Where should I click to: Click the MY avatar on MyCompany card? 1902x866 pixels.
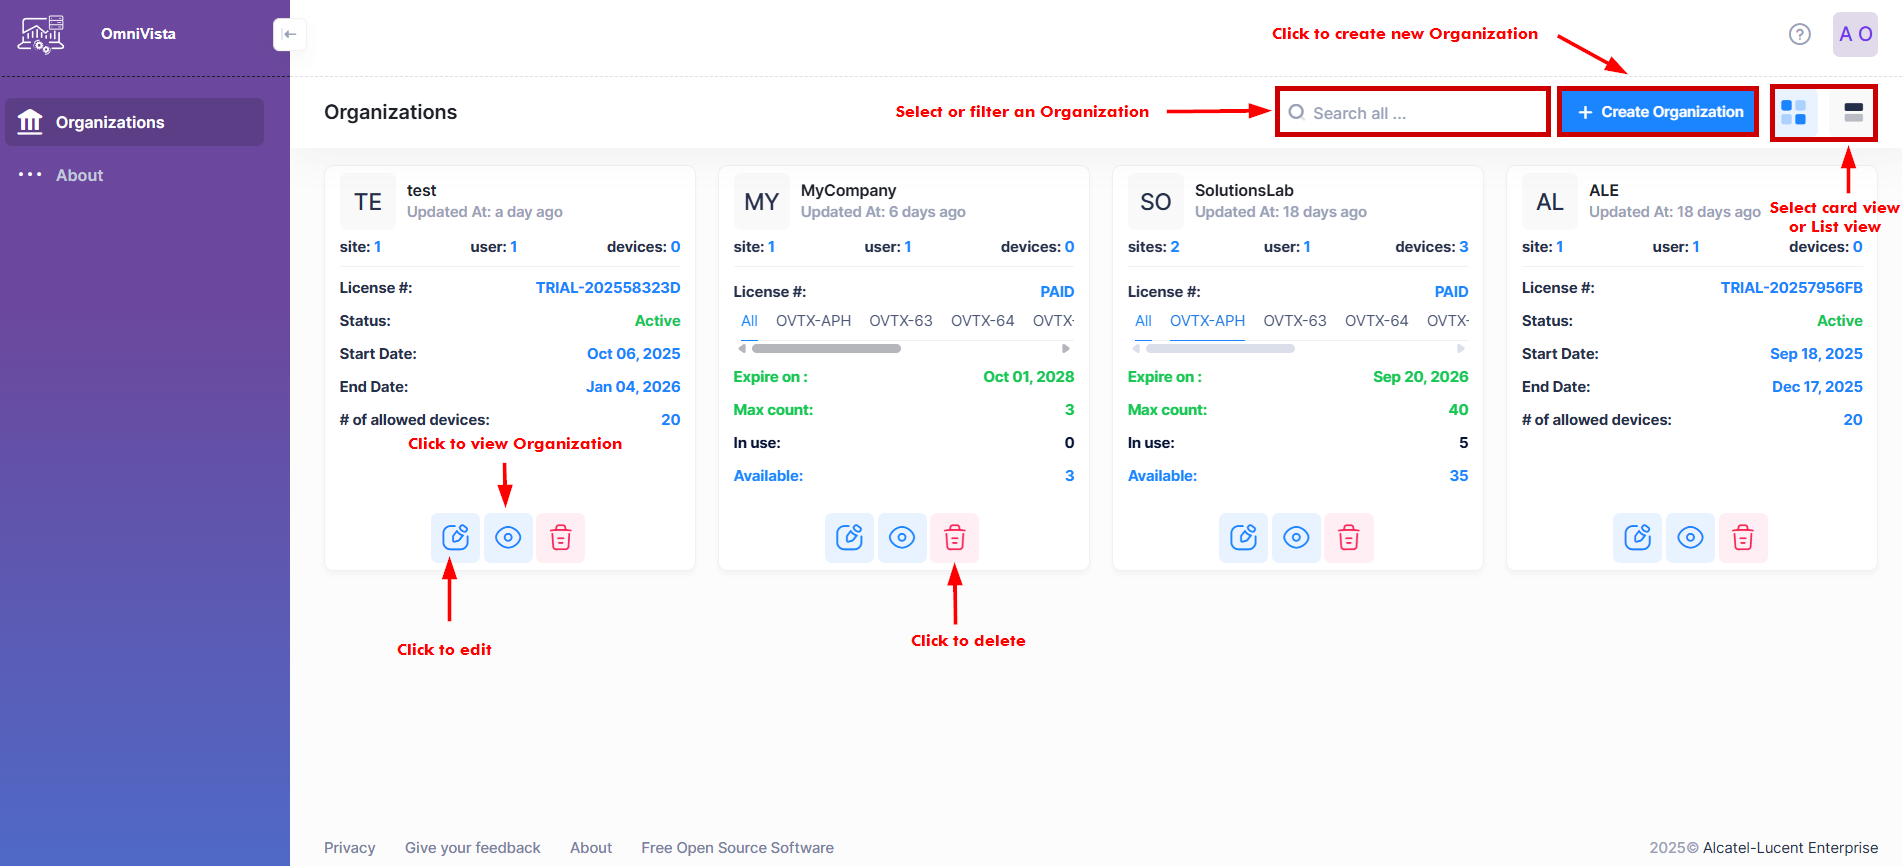point(761,202)
